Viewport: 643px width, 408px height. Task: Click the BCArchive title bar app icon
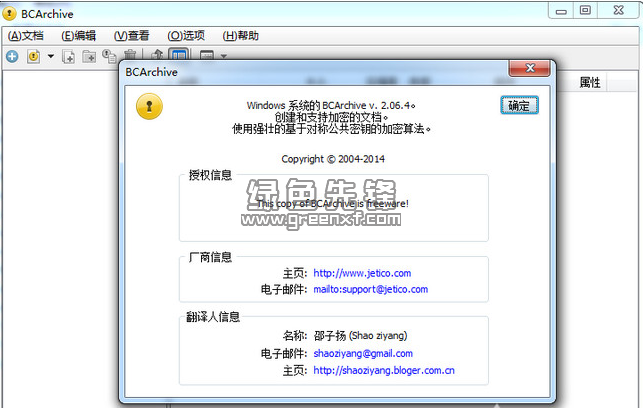(9, 14)
